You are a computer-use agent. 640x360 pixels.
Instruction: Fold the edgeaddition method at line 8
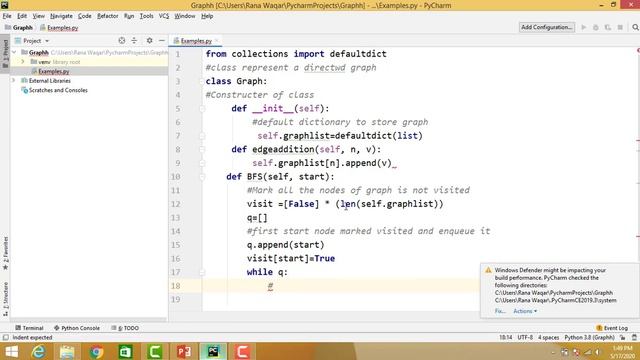[202, 149]
